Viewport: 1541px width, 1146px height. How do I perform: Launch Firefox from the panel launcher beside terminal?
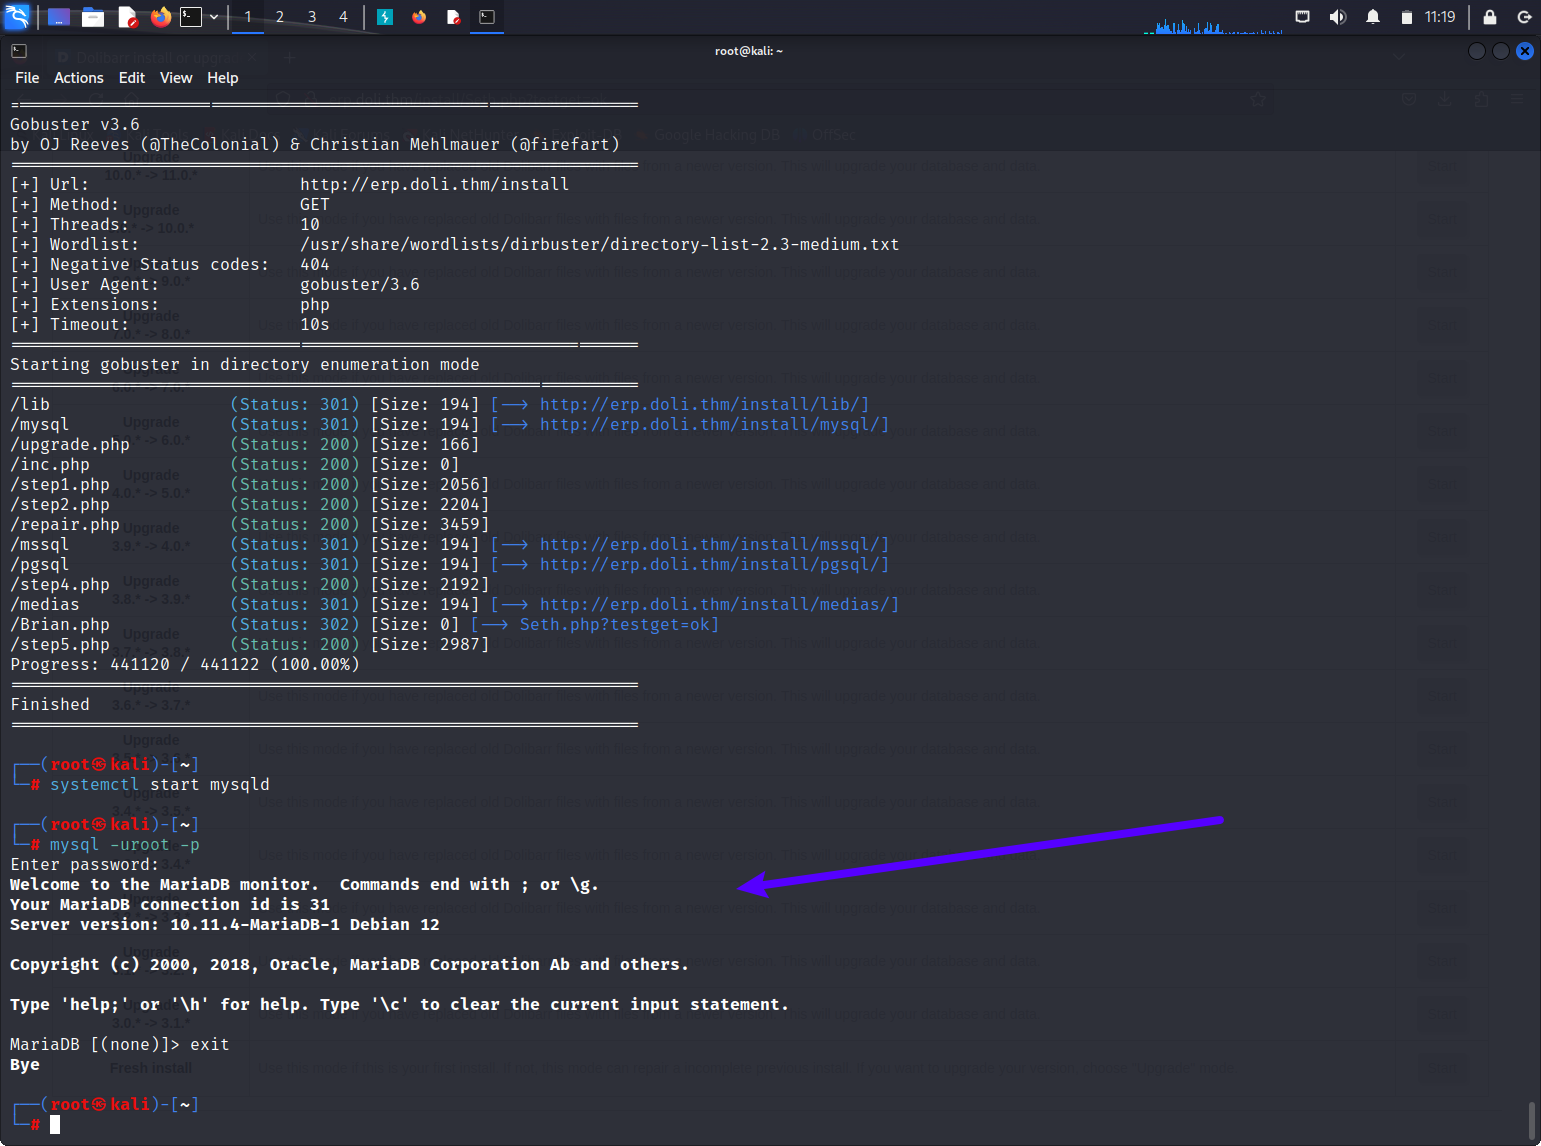click(x=160, y=17)
